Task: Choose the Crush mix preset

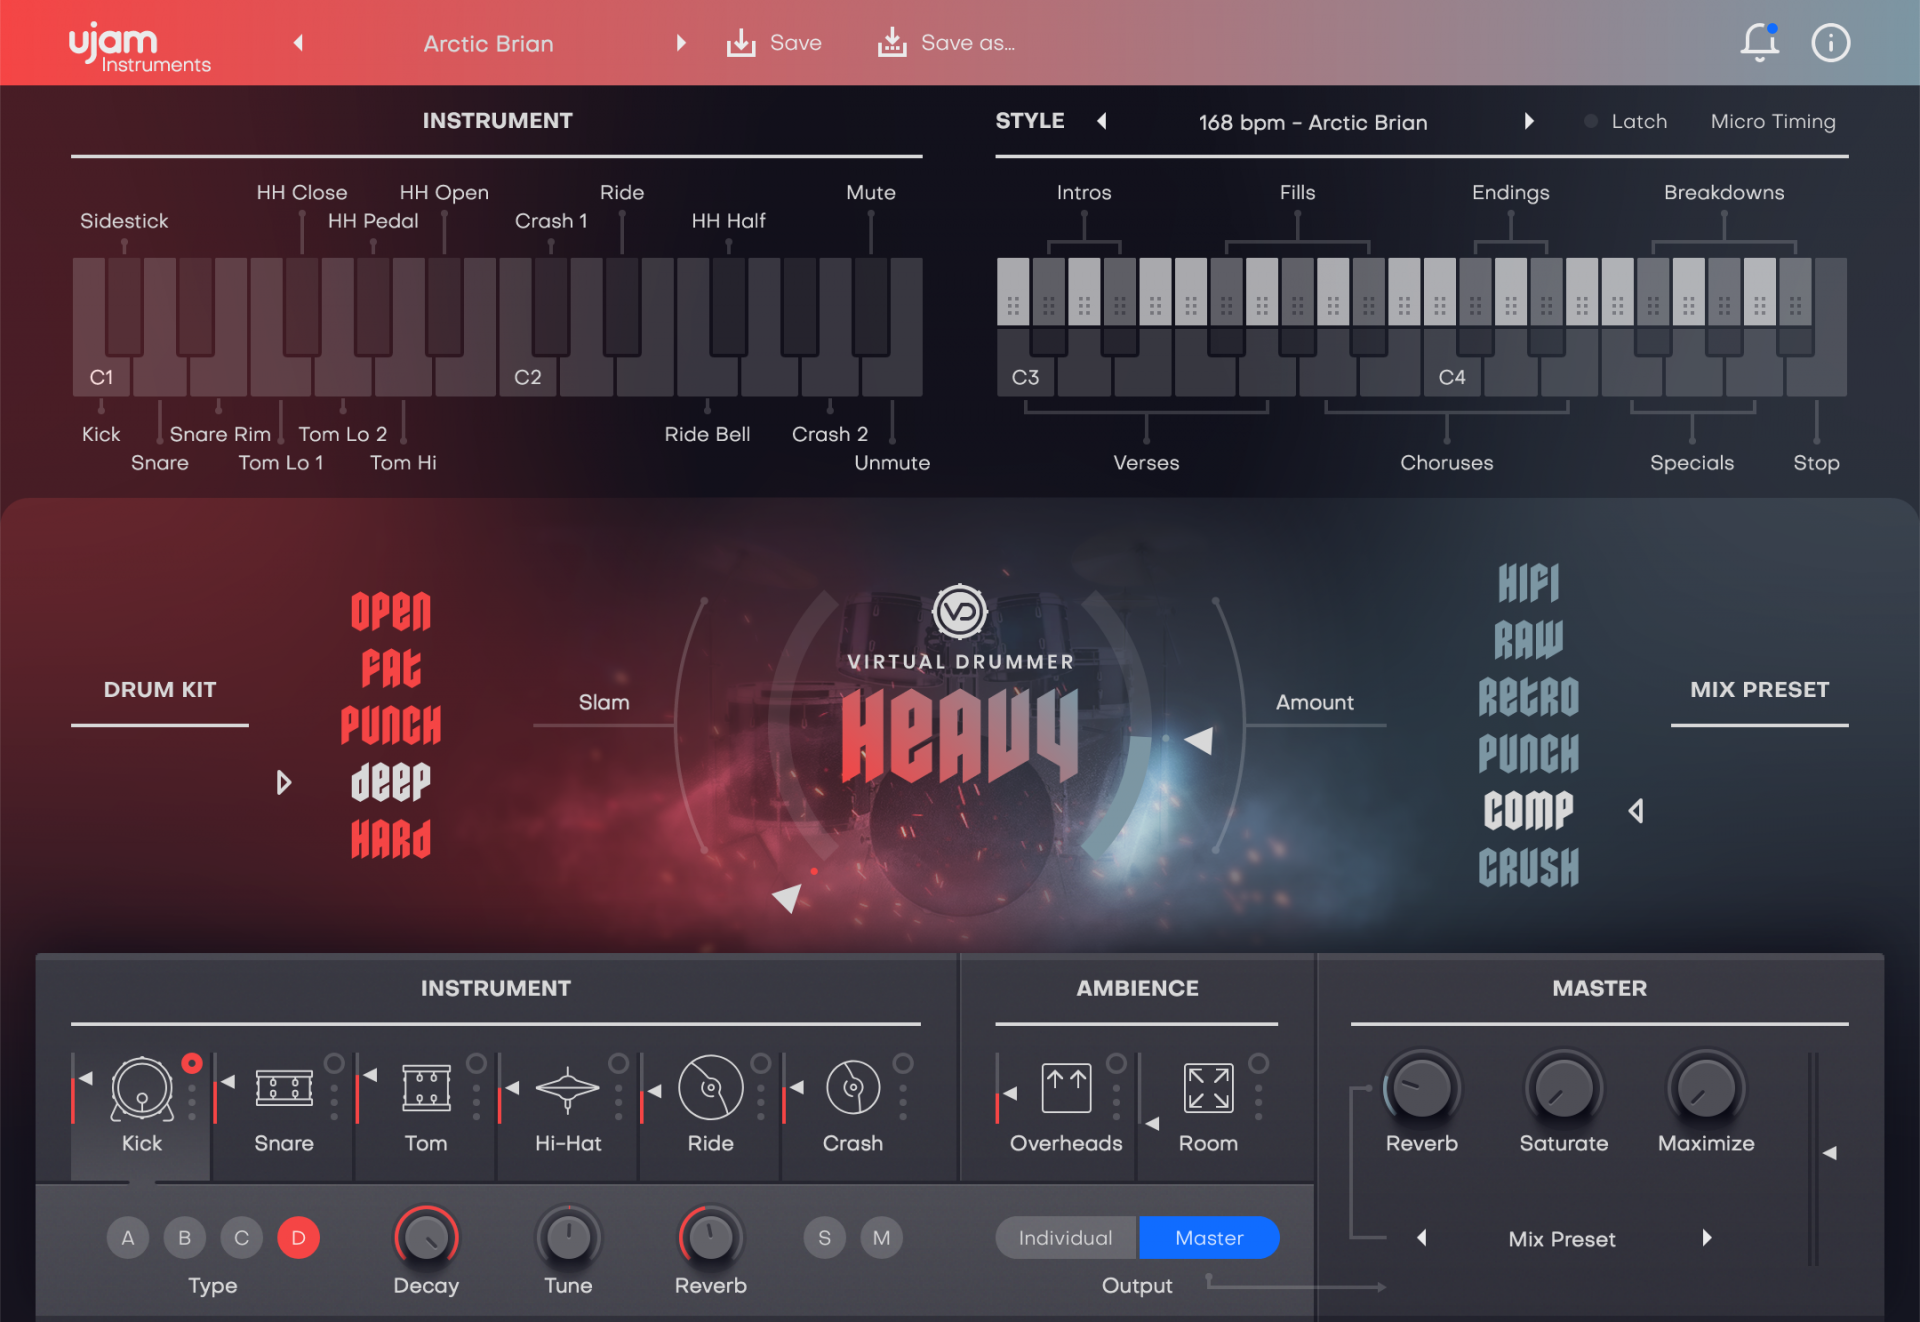Action: pos(1528,867)
